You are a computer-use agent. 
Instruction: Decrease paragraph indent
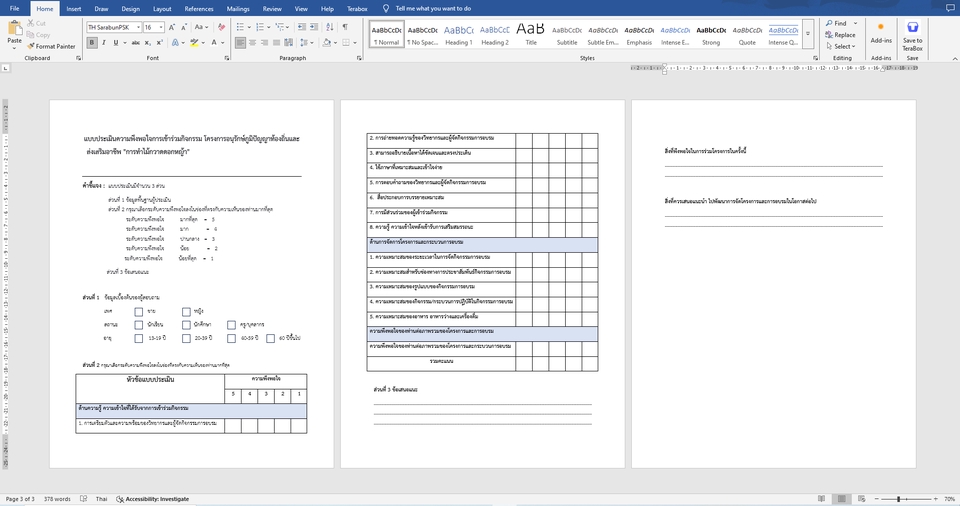301,27
